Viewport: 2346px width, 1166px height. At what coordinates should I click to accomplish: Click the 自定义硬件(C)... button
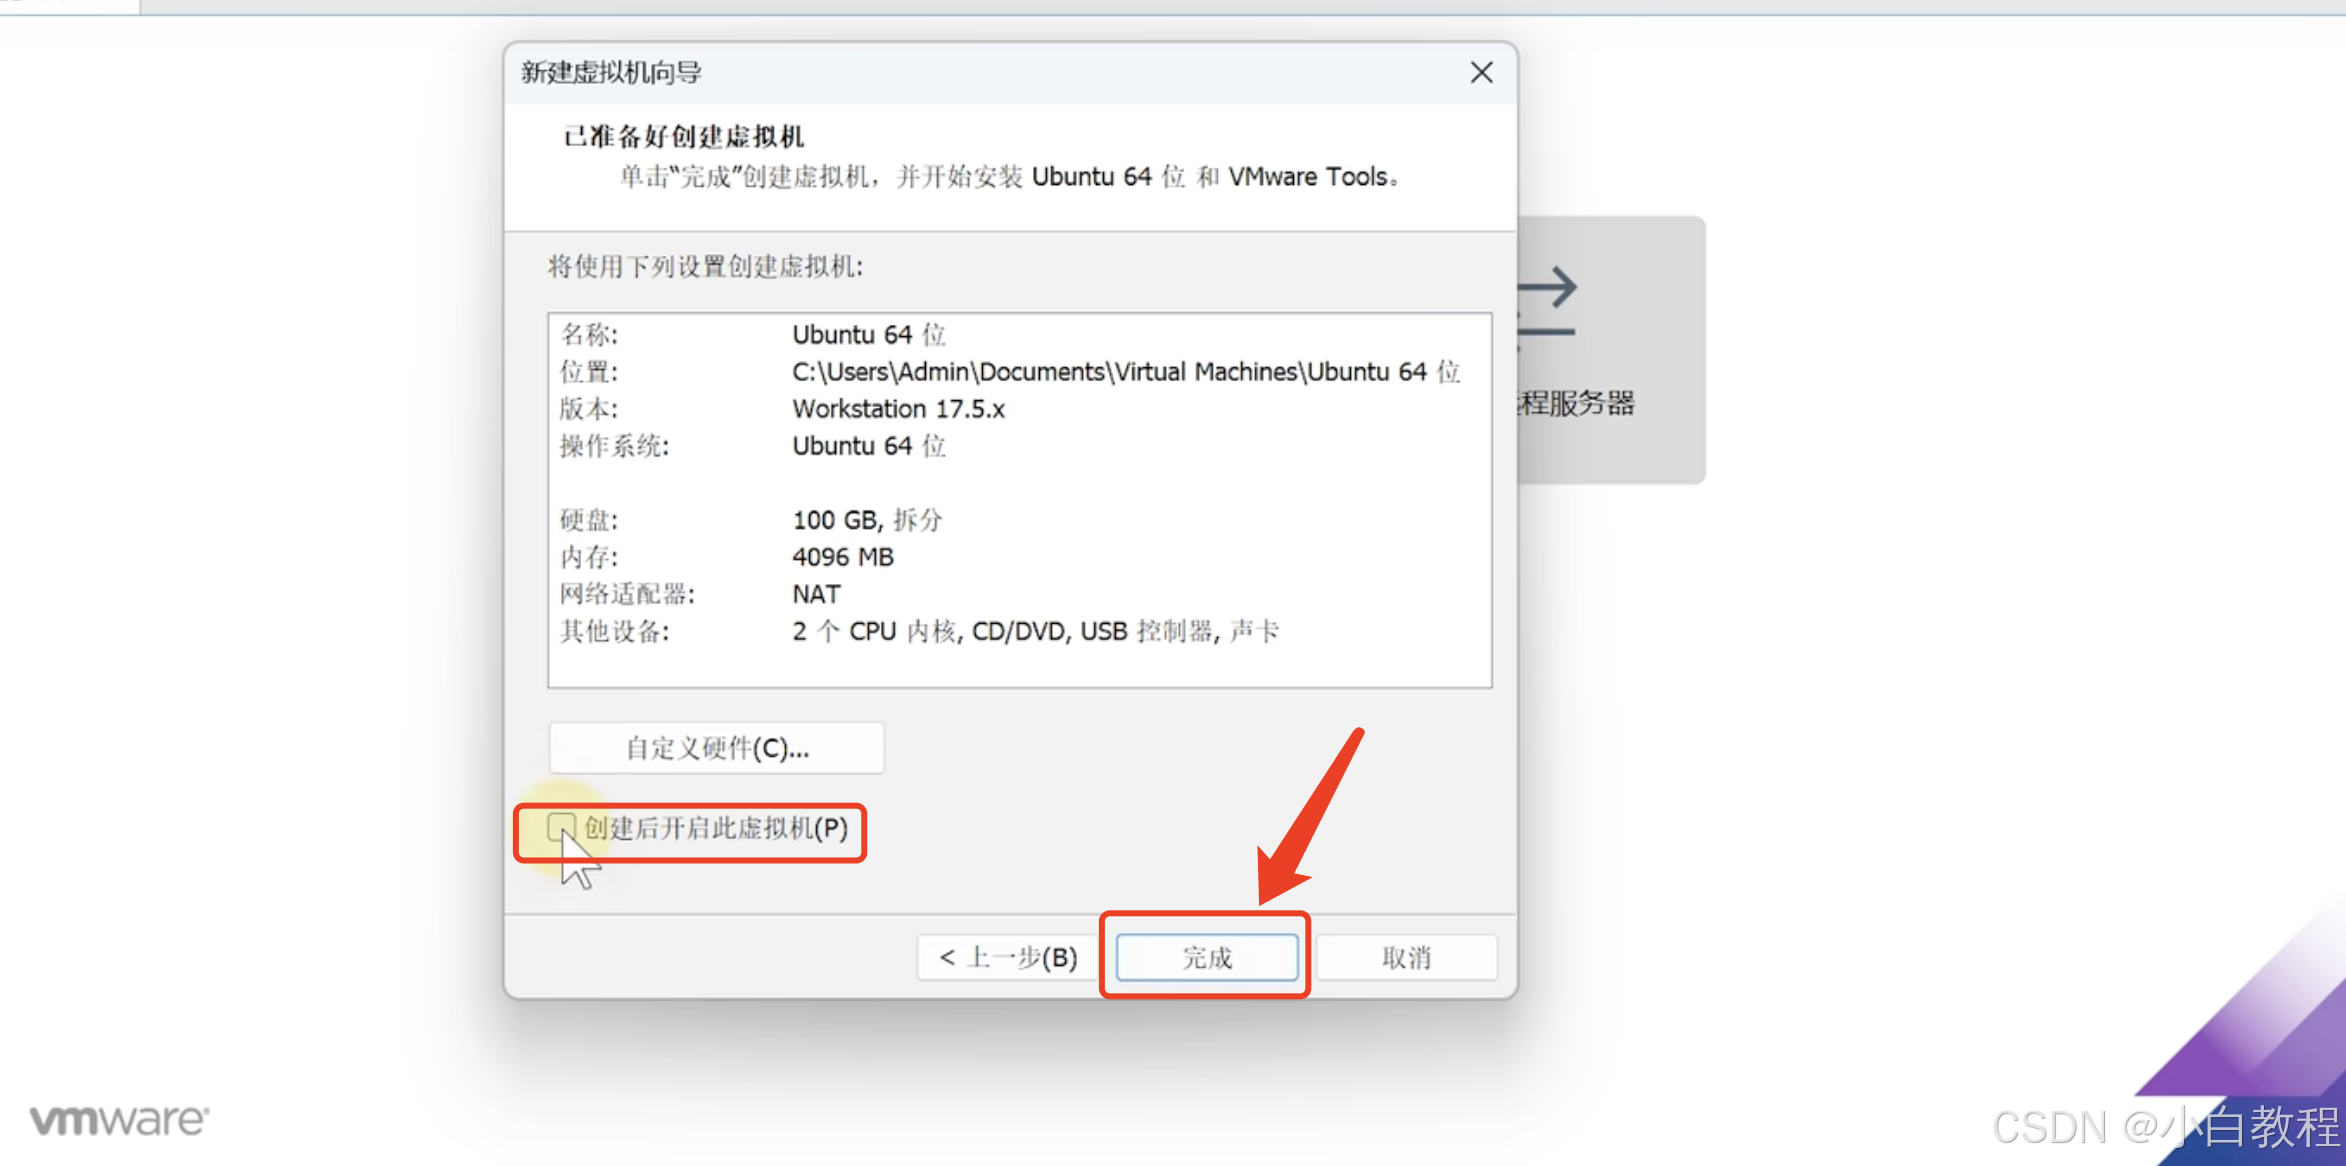coord(716,748)
